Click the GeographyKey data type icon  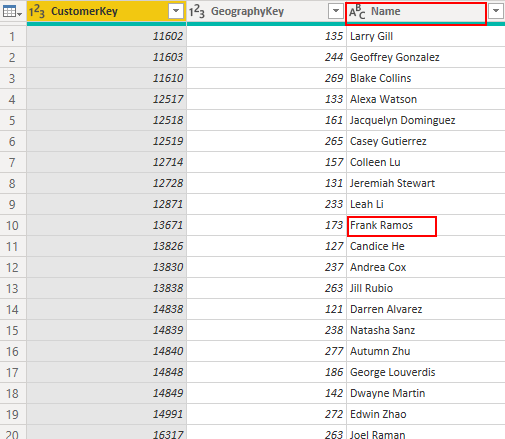pyautogui.click(x=197, y=11)
